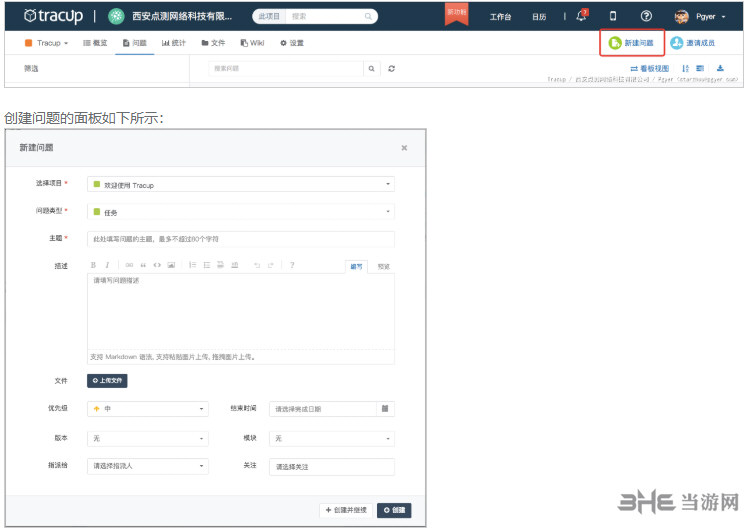Switch to the 统计 statistics tab
This screenshot has width=744, height=530.
[174, 43]
